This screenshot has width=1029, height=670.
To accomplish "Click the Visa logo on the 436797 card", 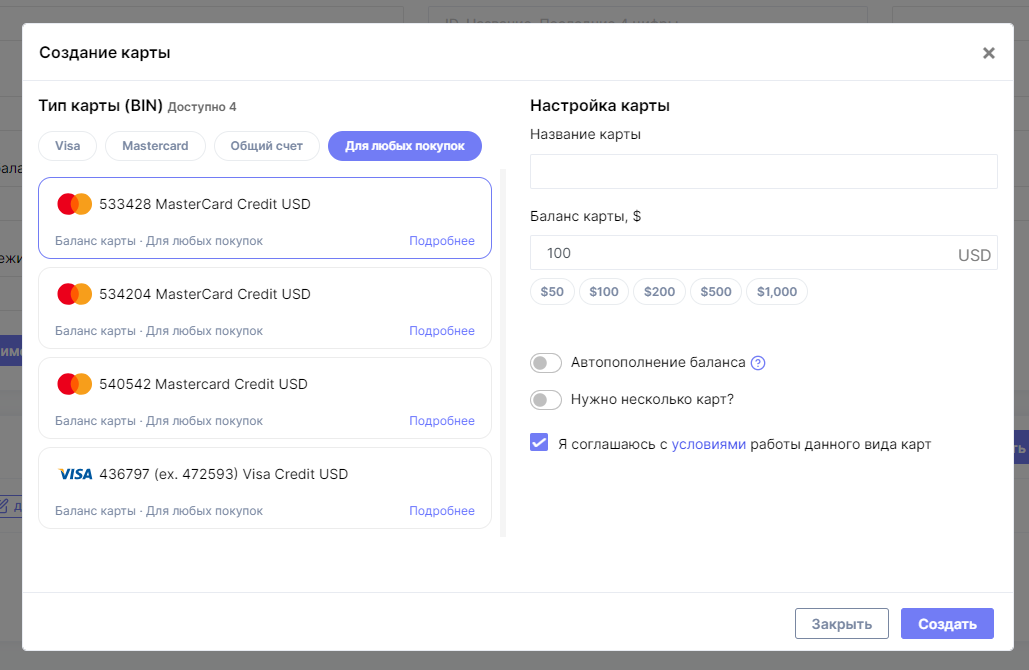I will coord(75,474).
